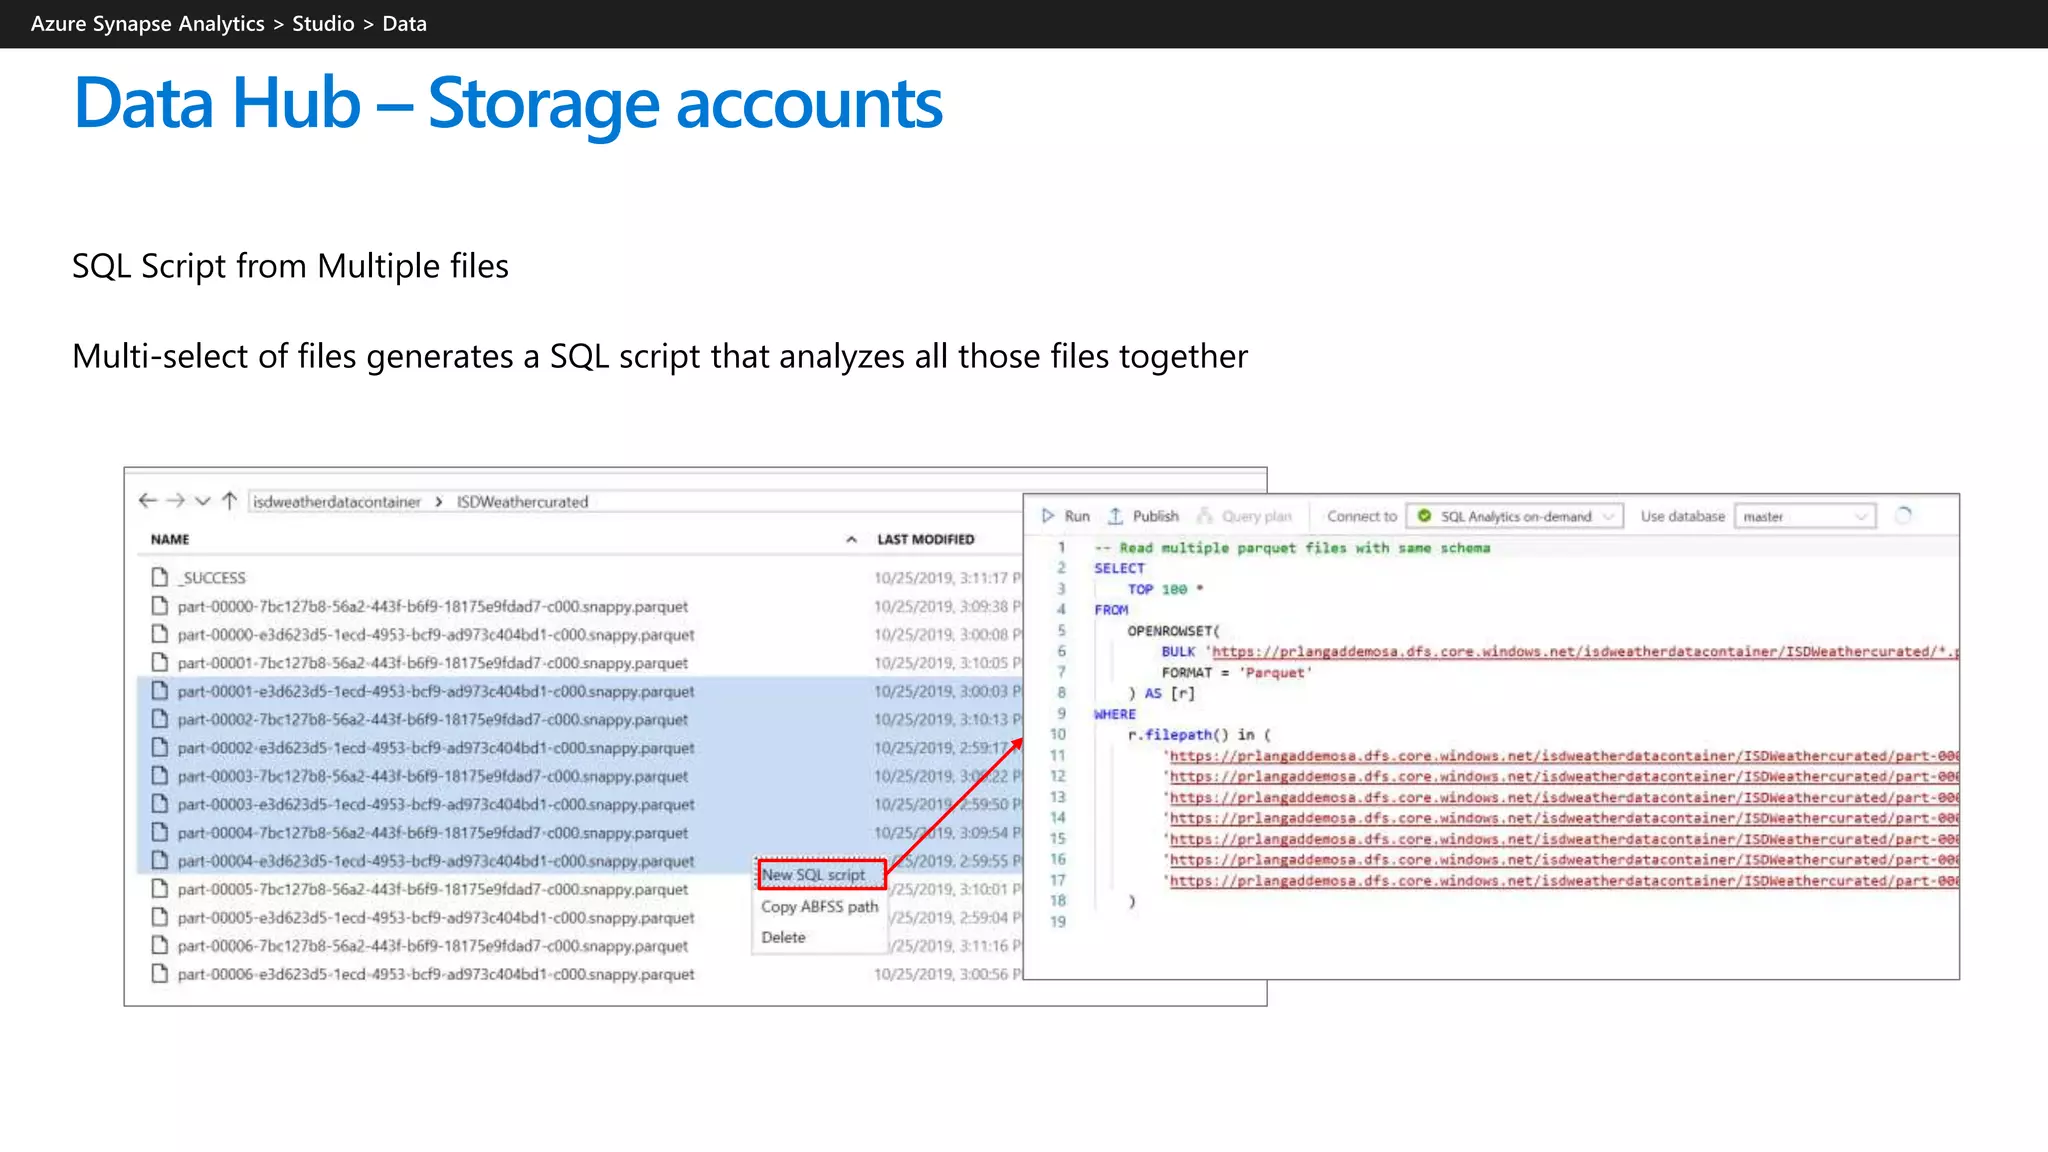Click the WHERE keyword on line 9
Screen dimensions: 2048x1152
pyautogui.click(x=1114, y=714)
